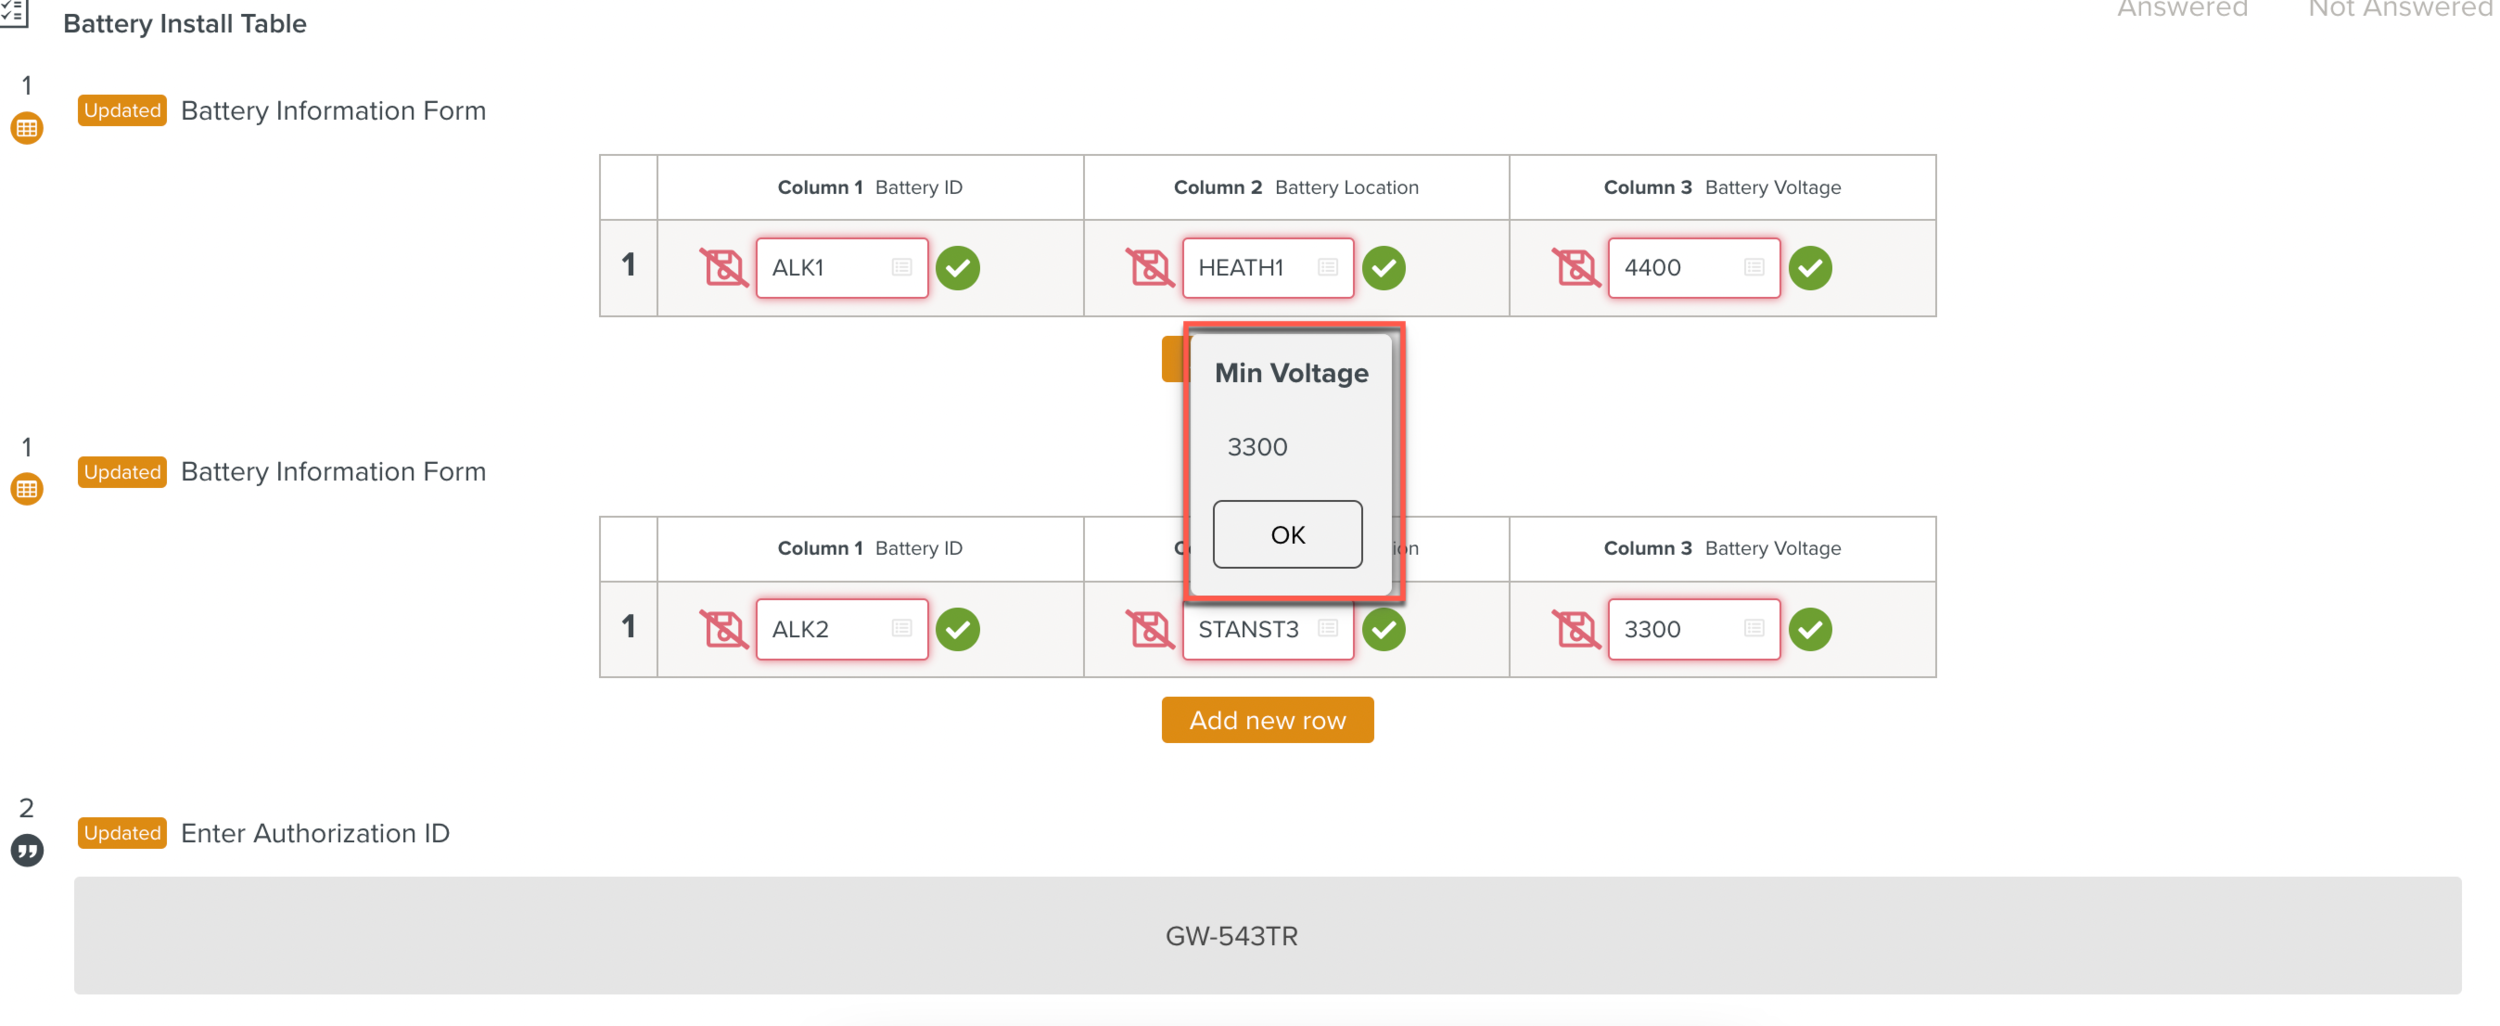
Task: Click the orange table icon of first form
Action: pos(27,128)
